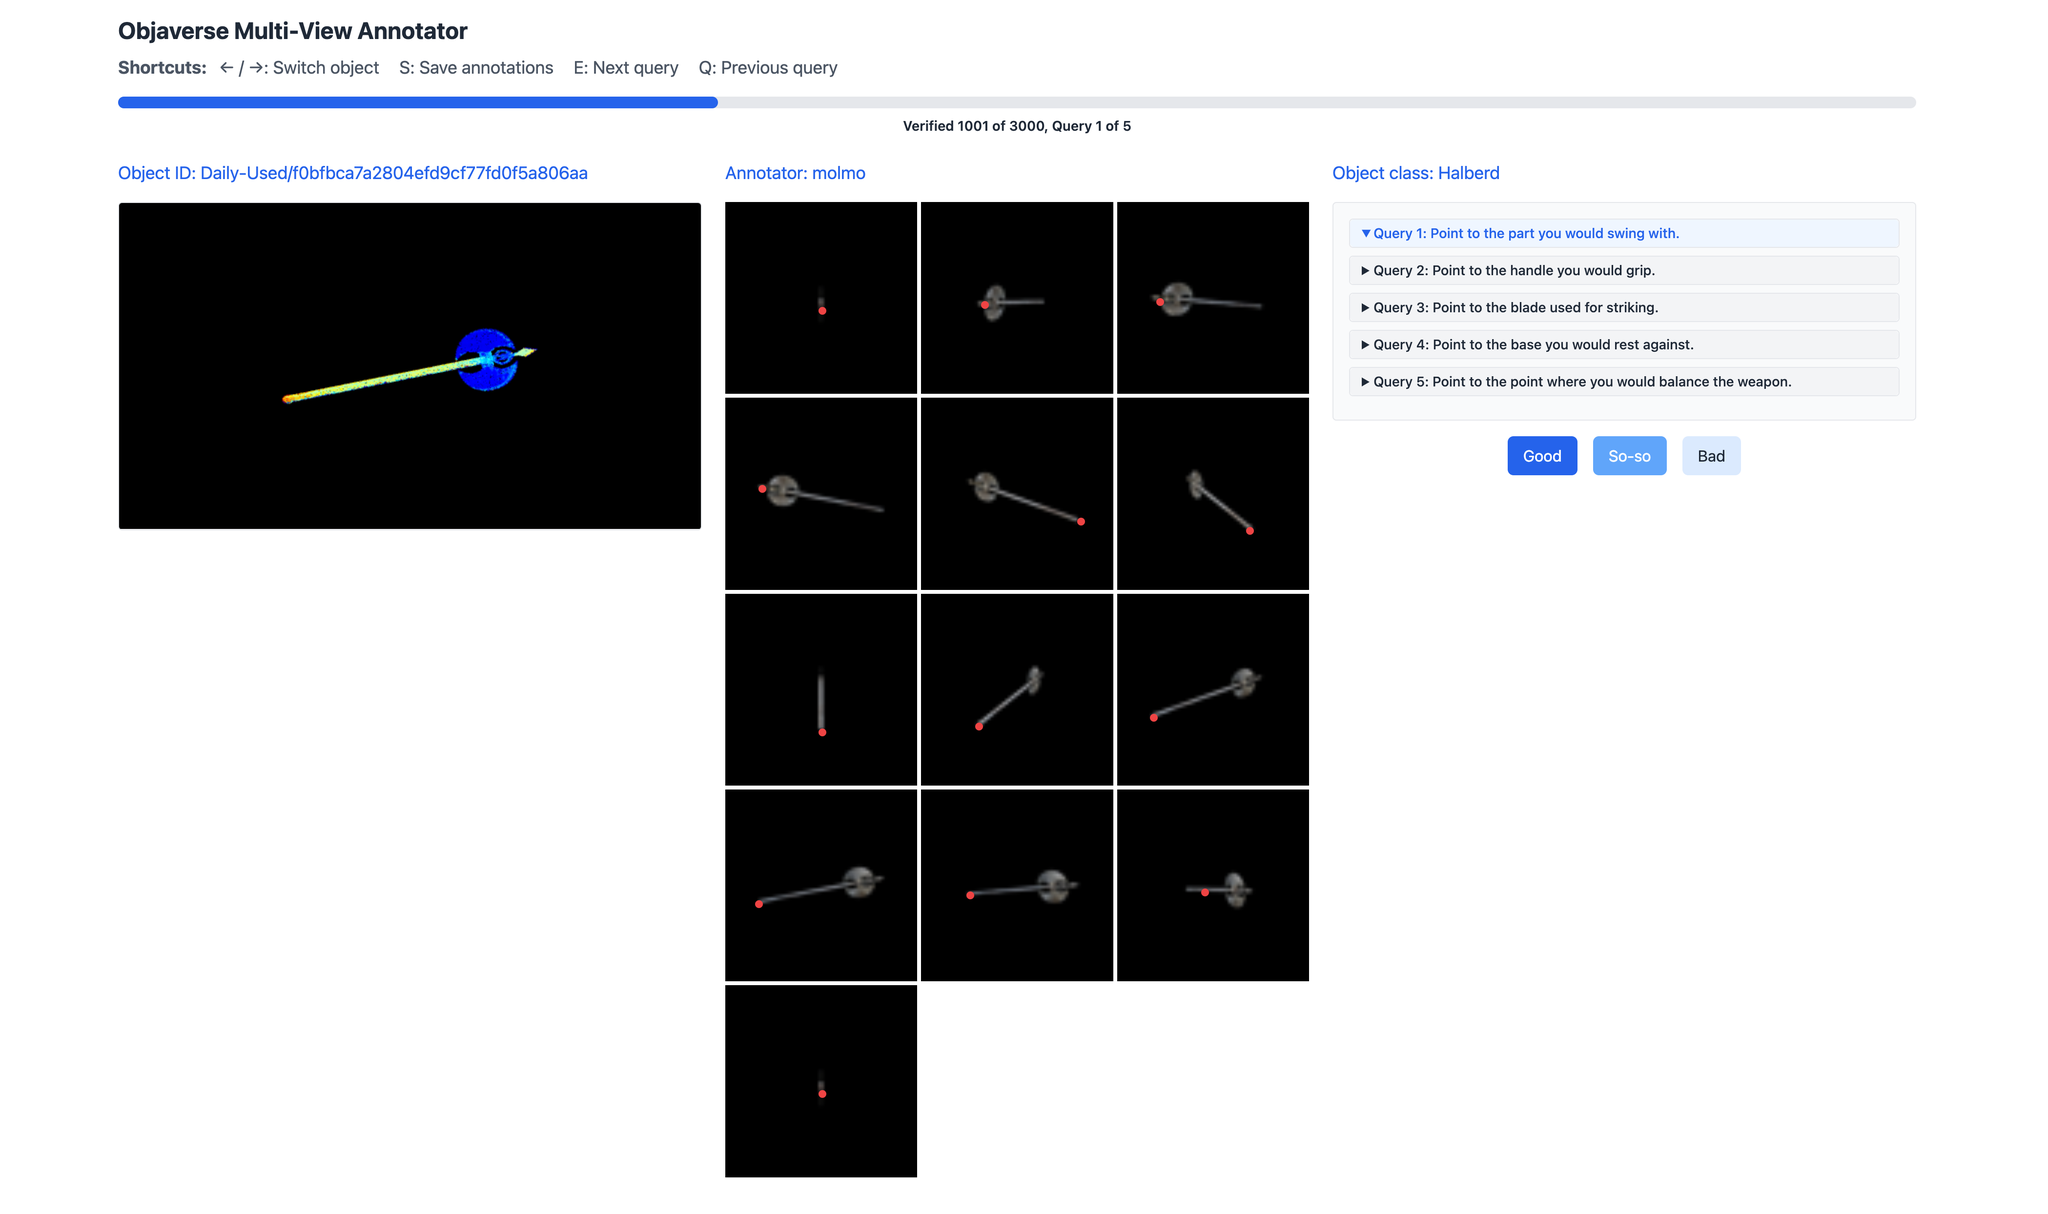Image resolution: width=2048 pixels, height=1214 pixels.
Task: Rate annotation as Good
Action: [x=1542, y=456]
